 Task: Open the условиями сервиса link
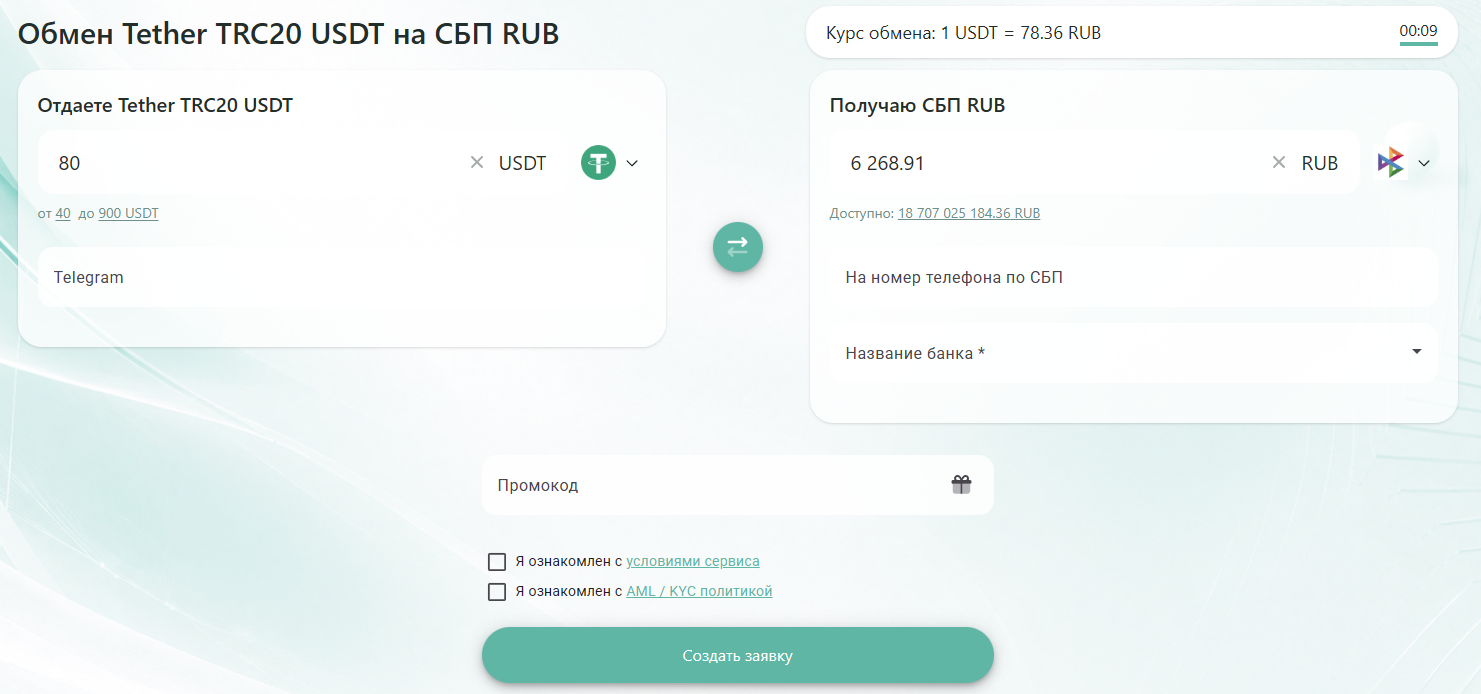click(x=692, y=561)
